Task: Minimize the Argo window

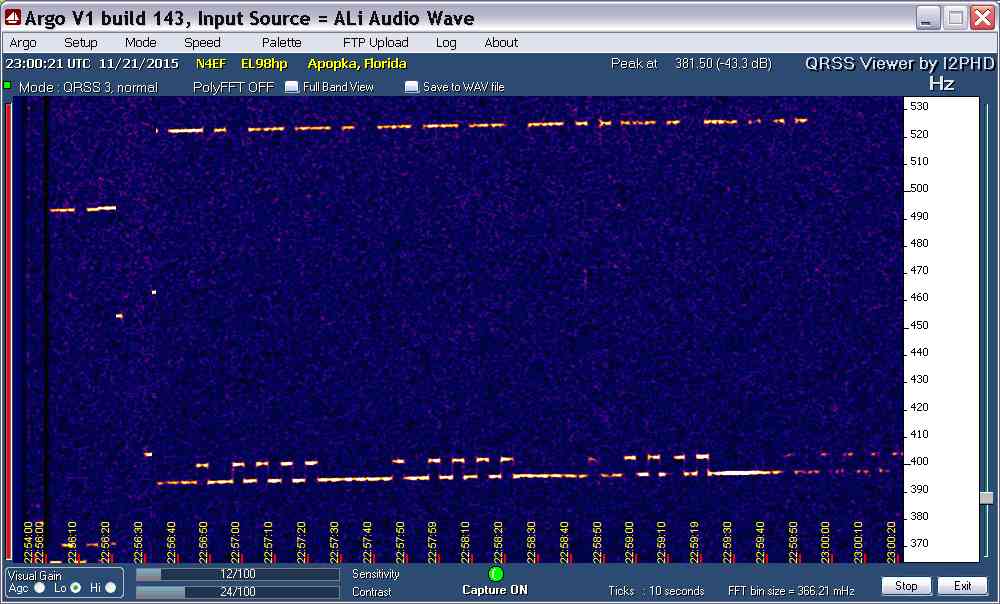Action: point(929,18)
